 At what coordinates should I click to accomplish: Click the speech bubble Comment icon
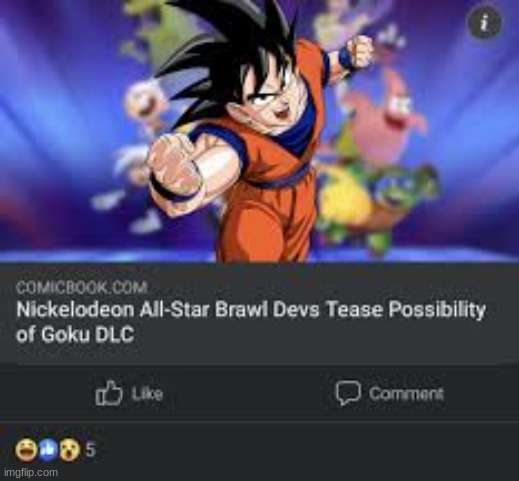point(348,393)
